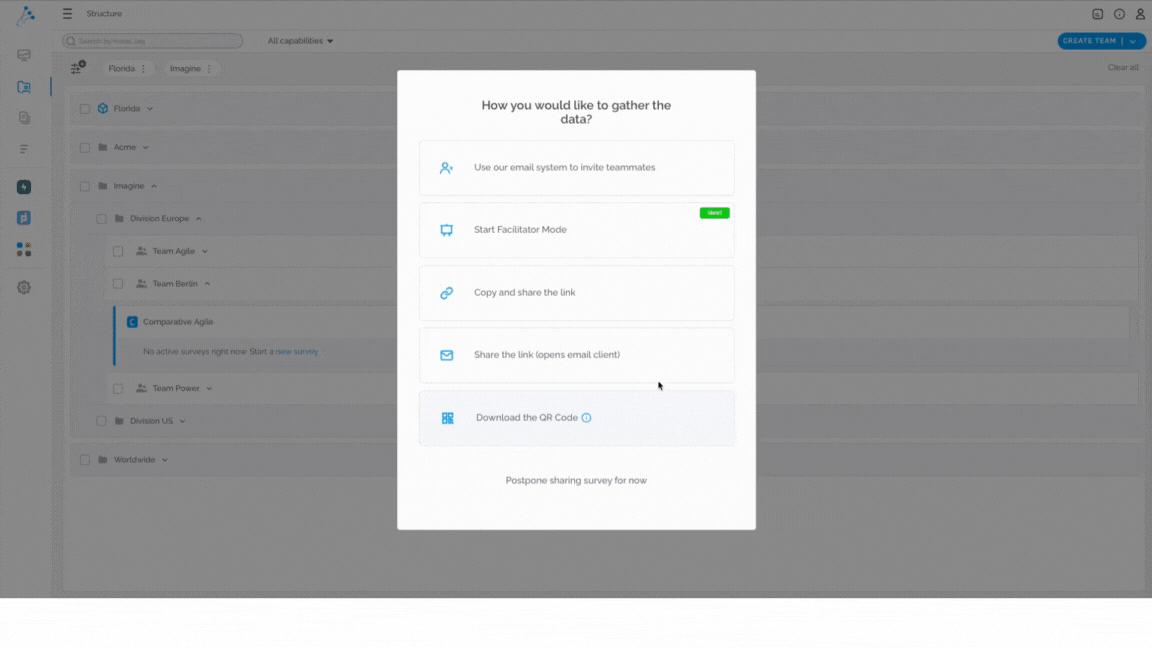This screenshot has height=648, width=1152.
Task: Expand the Division US folder
Action: [182, 421]
